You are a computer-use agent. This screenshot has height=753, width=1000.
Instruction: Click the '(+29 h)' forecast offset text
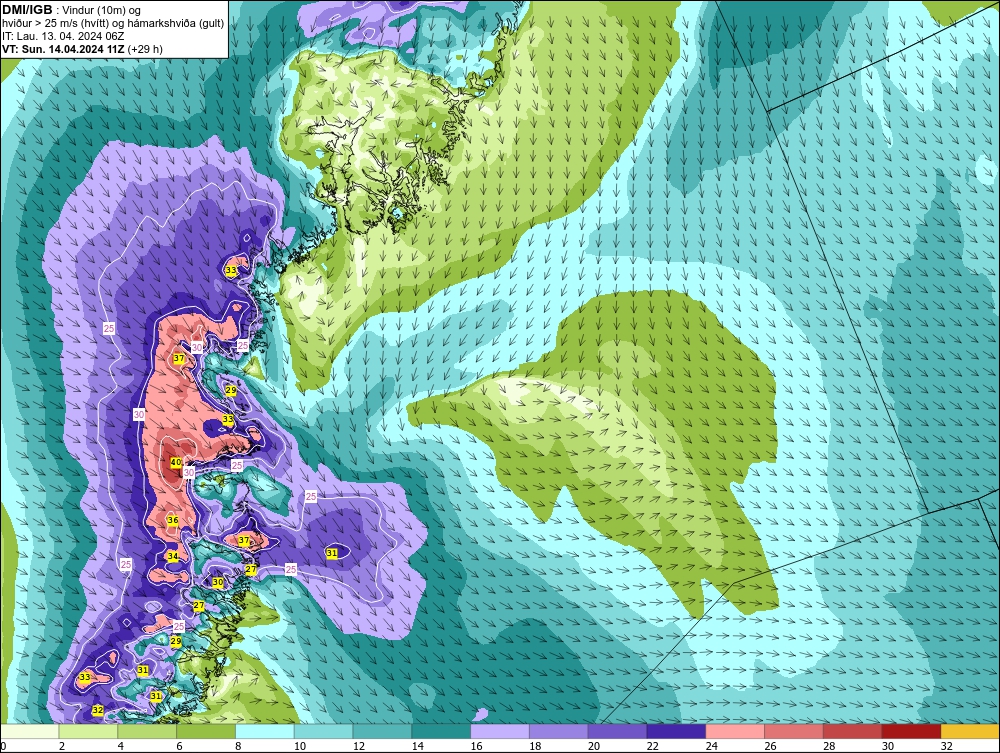coord(145,49)
